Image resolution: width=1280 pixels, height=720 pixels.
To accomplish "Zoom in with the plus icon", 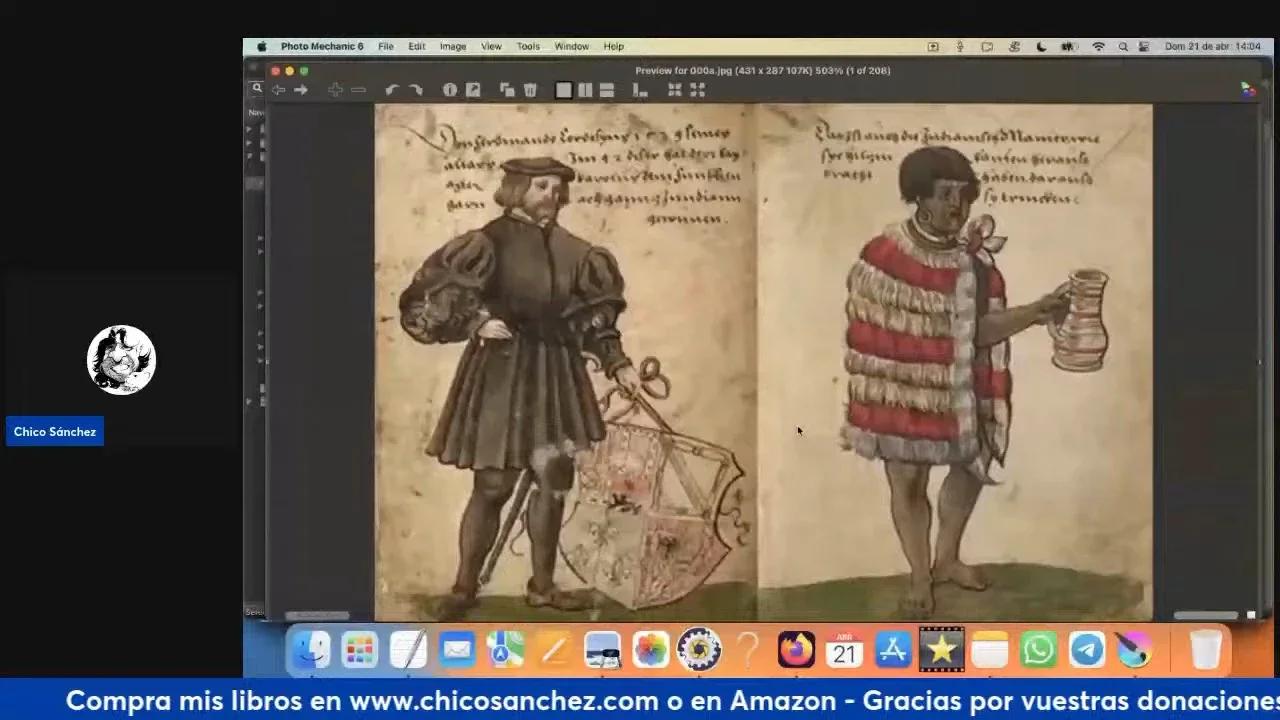I will [x=335, y=90].
